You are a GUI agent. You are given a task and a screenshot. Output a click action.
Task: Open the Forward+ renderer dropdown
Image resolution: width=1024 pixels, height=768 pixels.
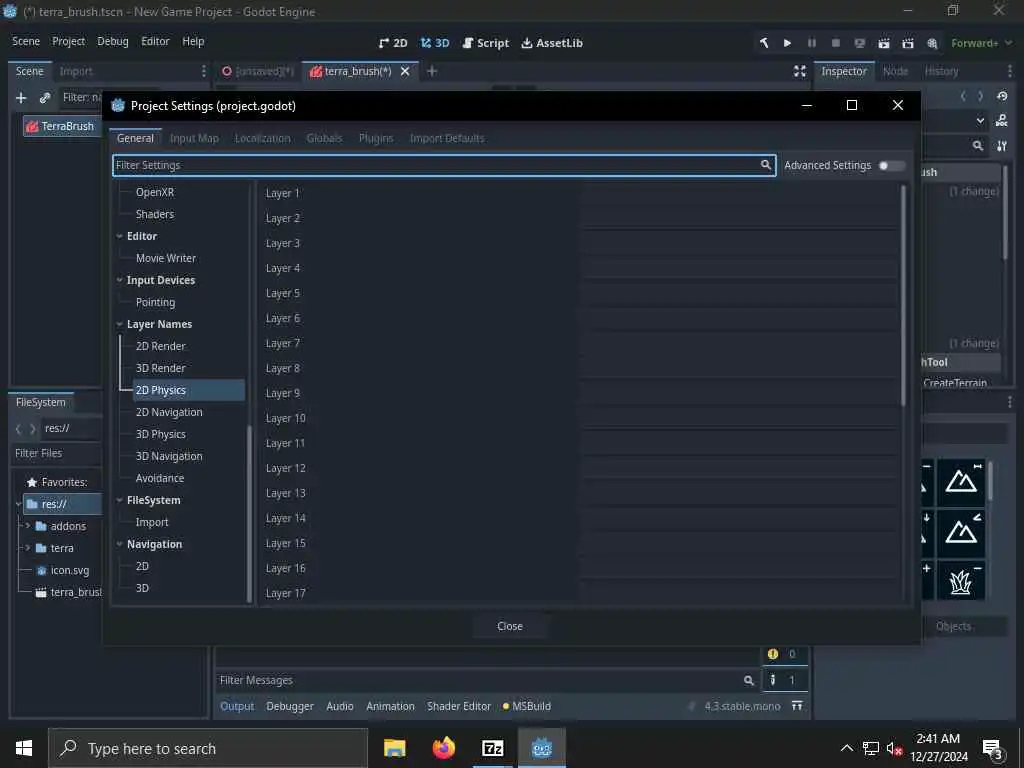point(982,43)
